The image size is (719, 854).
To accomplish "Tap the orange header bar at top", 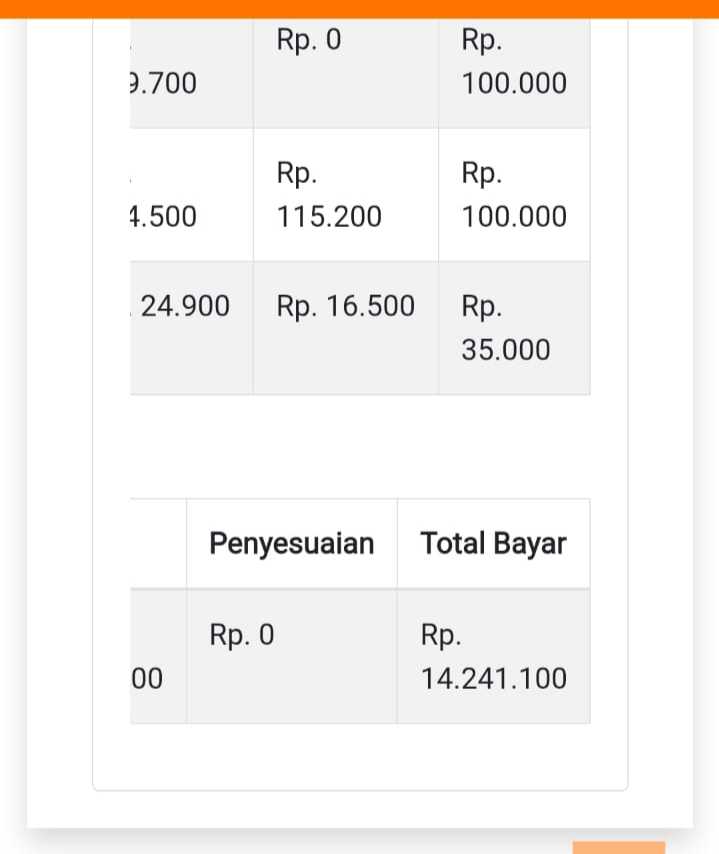I will click(359, 8).
